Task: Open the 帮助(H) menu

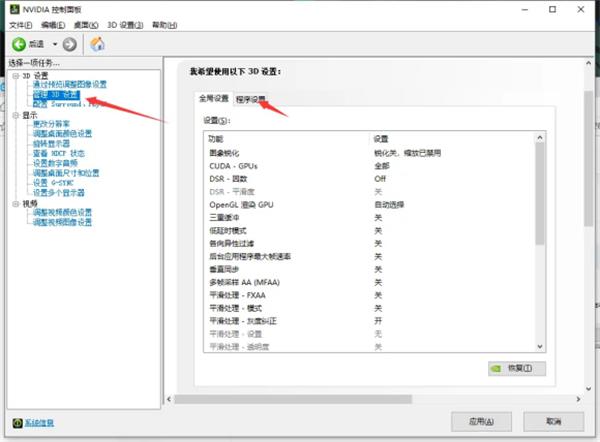Action: [x=165, y=25]
